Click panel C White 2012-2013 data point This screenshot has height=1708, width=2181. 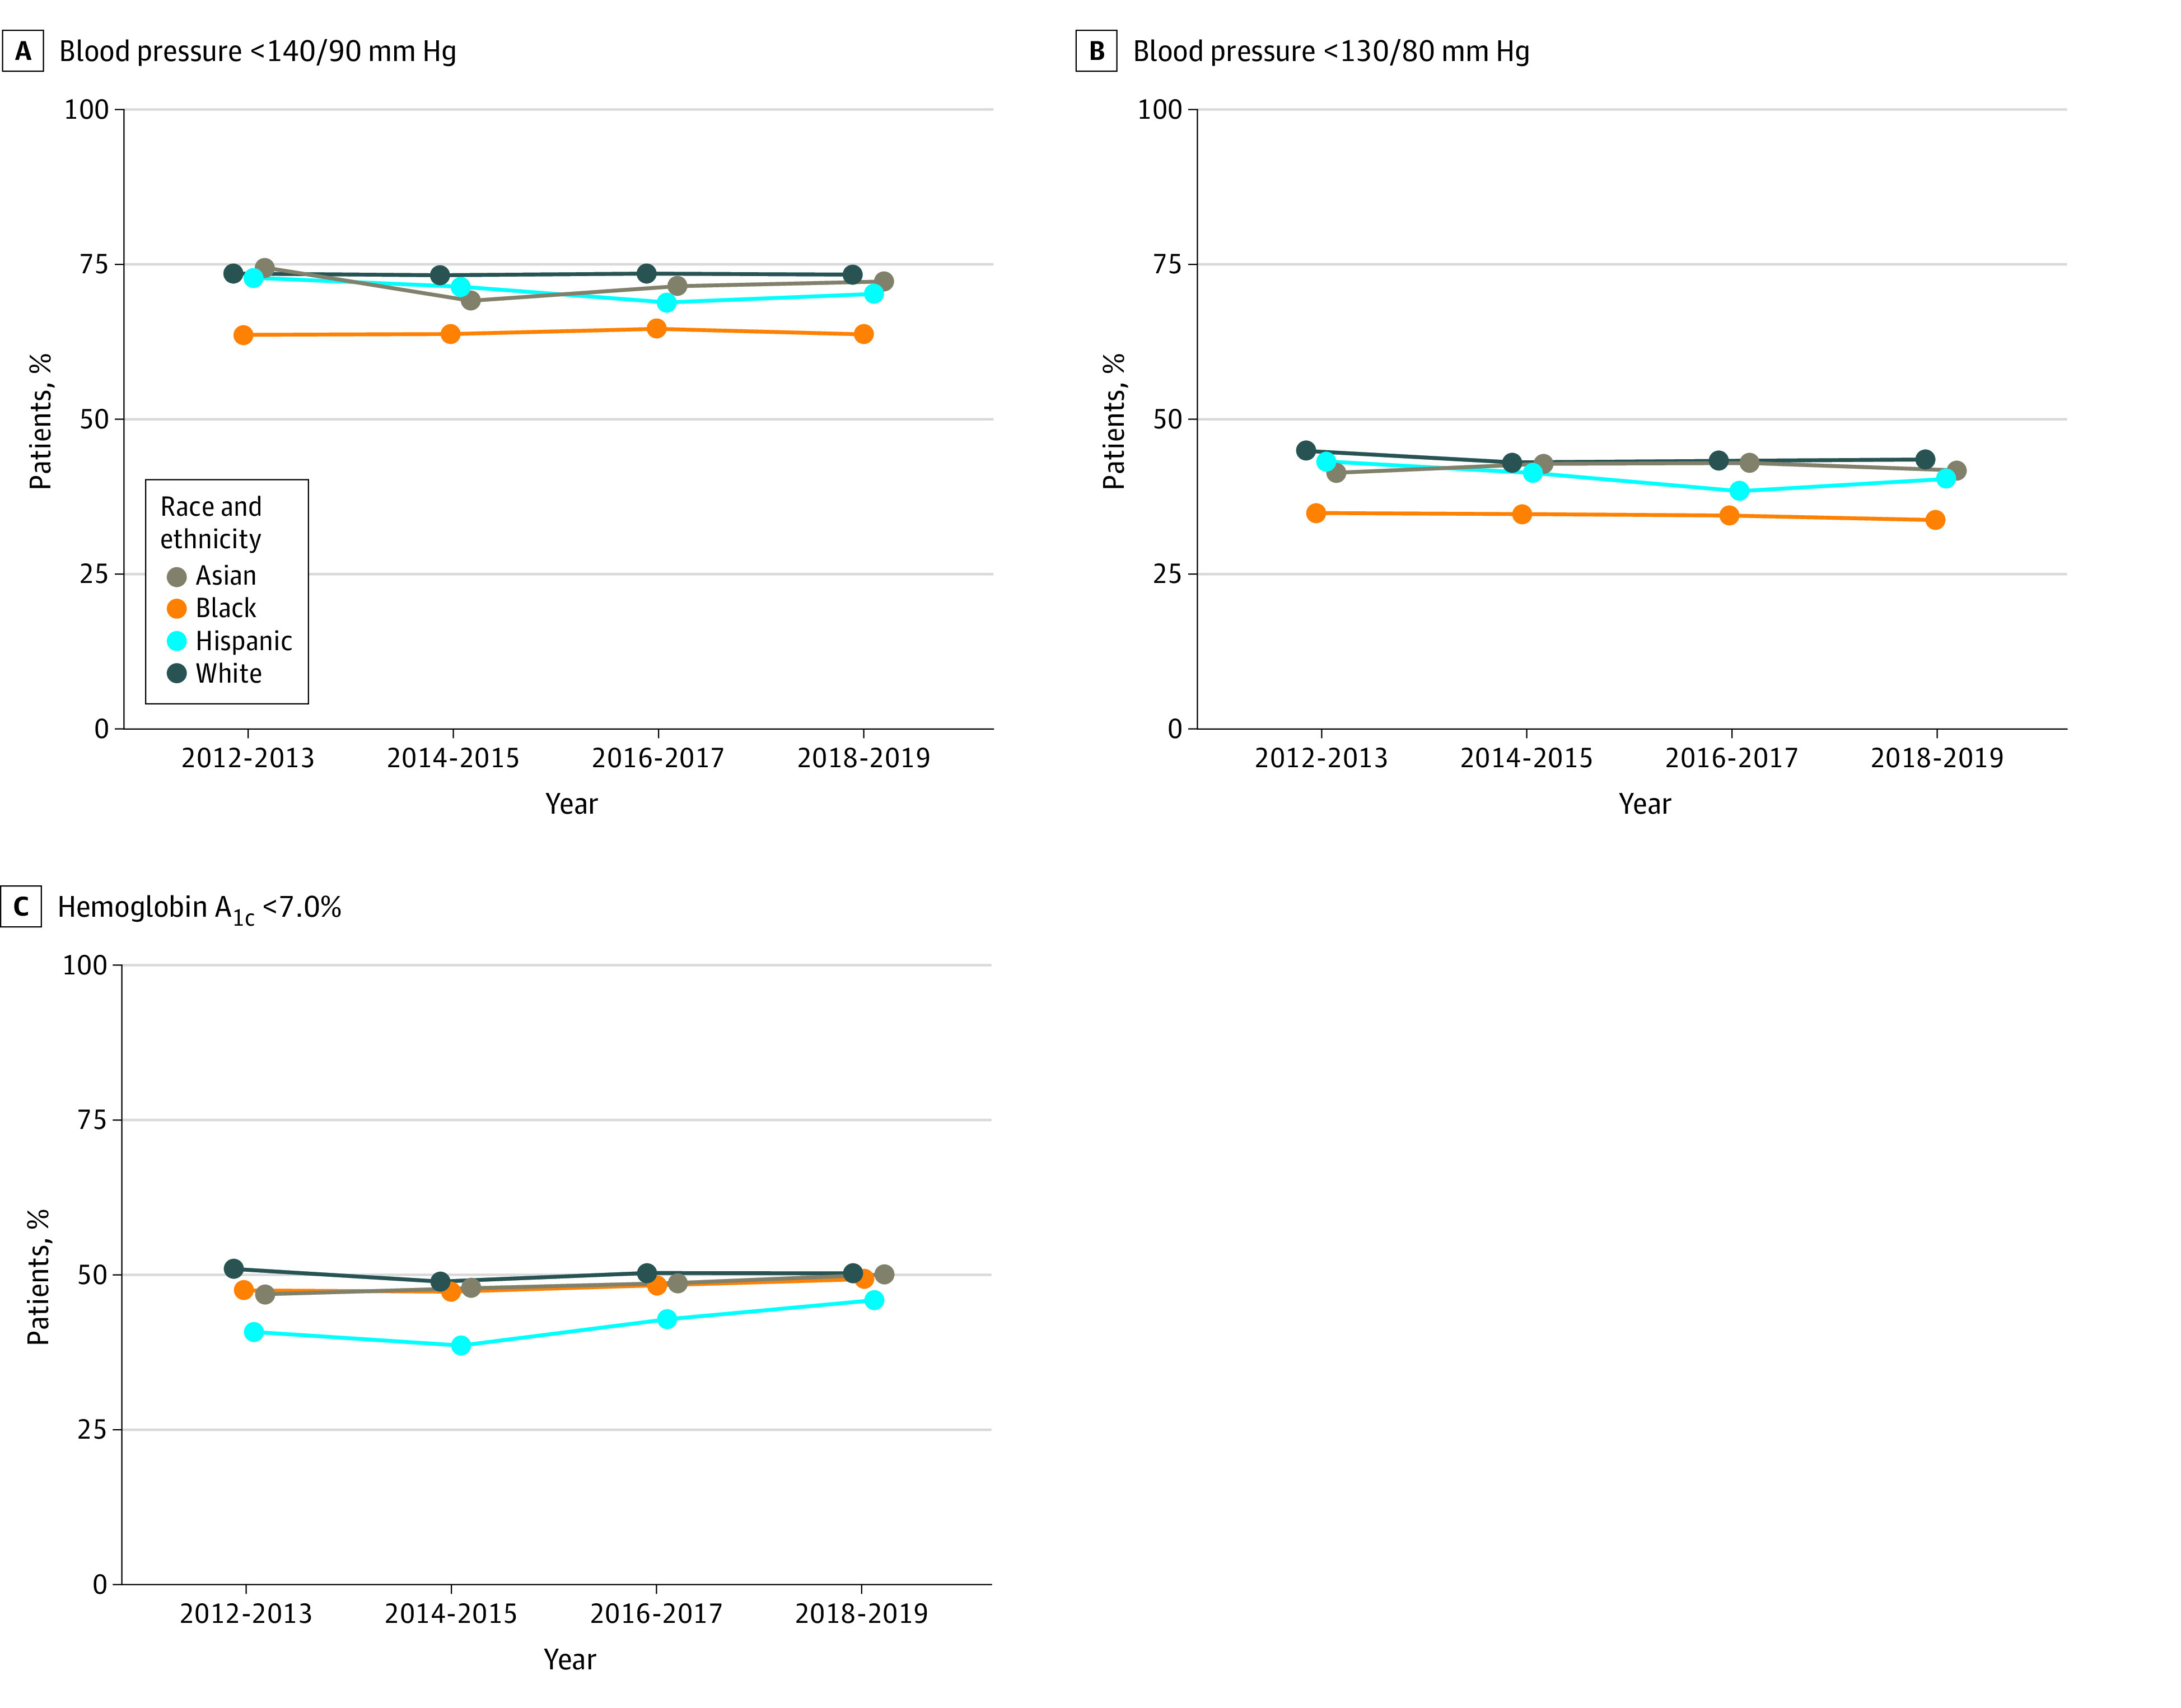click(x=233, y=1269)
